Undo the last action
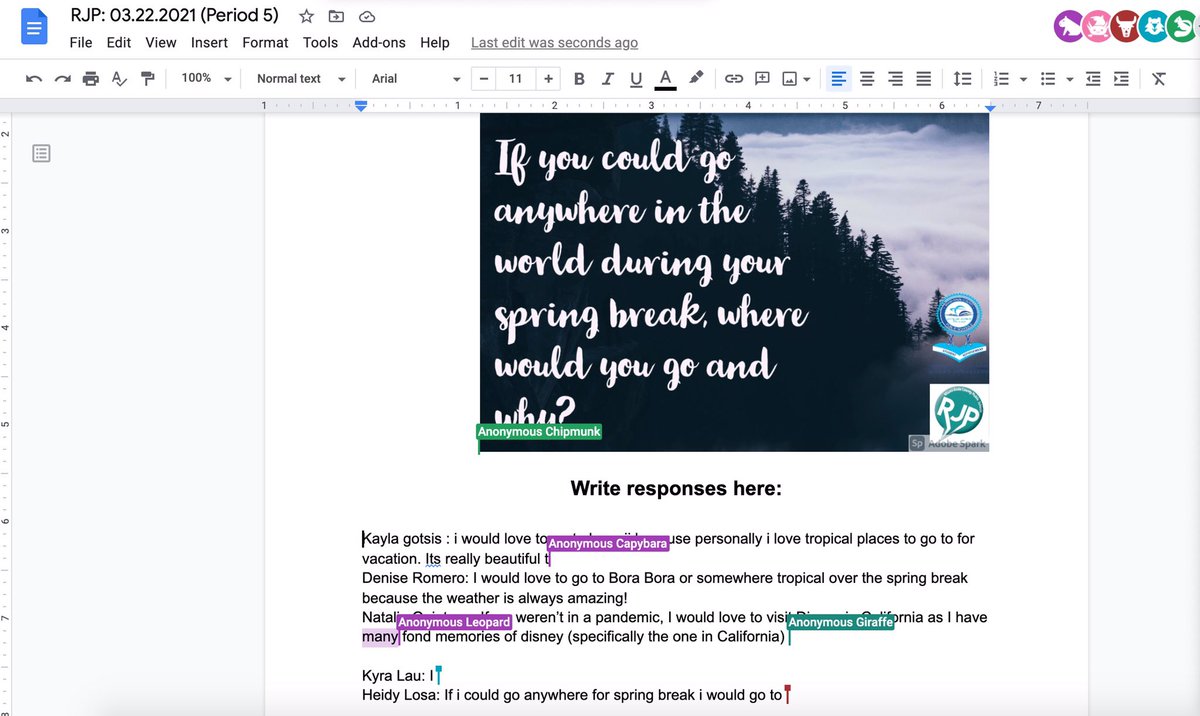Viewport: 1200px width, 716px height. click(34, 78)
